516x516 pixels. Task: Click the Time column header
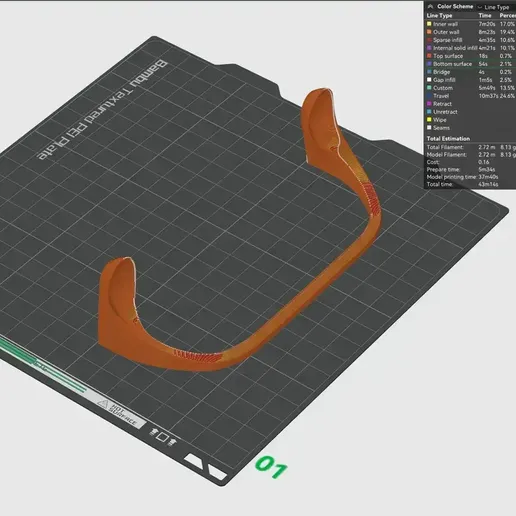485,16
